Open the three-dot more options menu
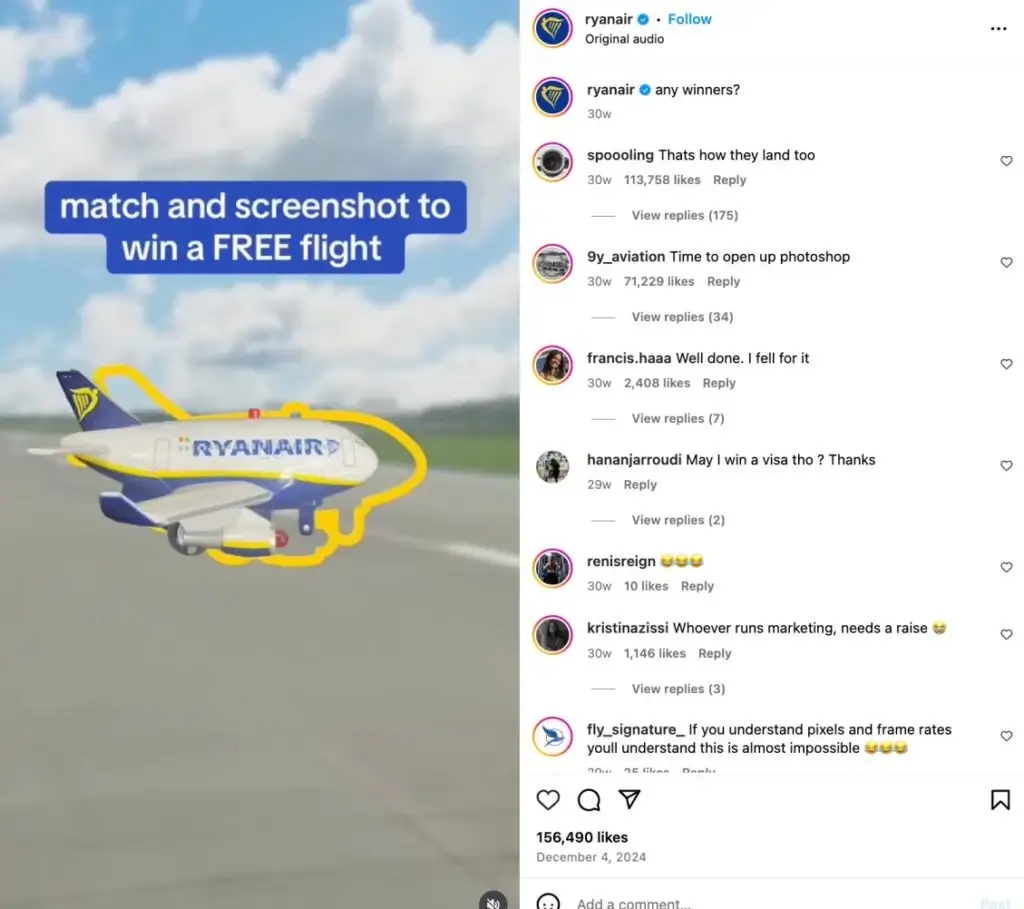The image size is (1024, 909). point(999,29)
